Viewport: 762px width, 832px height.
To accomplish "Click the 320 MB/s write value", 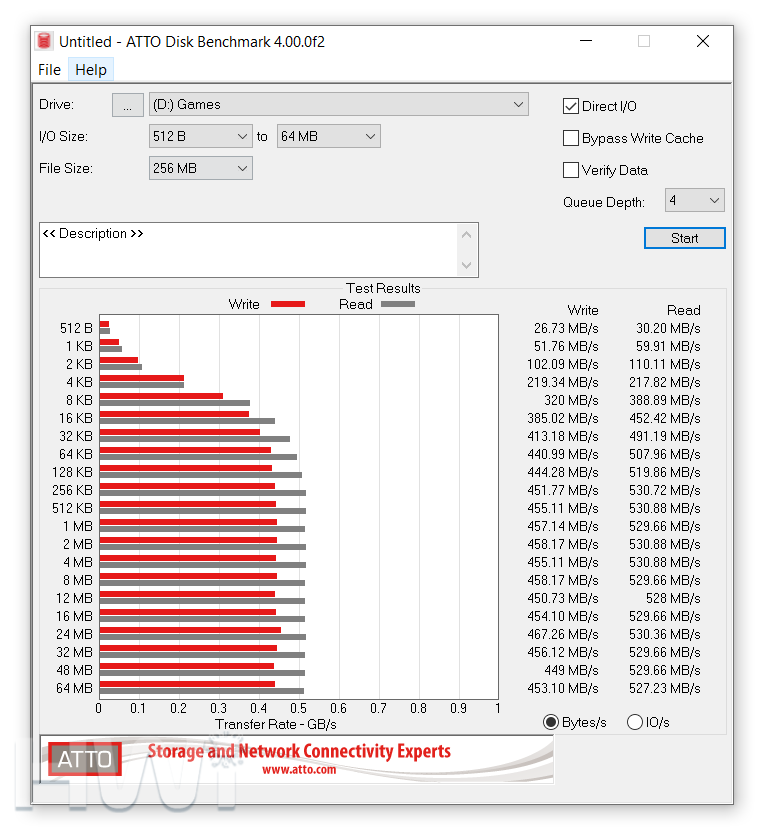I will pyautogui.click(x=571, y=401).
